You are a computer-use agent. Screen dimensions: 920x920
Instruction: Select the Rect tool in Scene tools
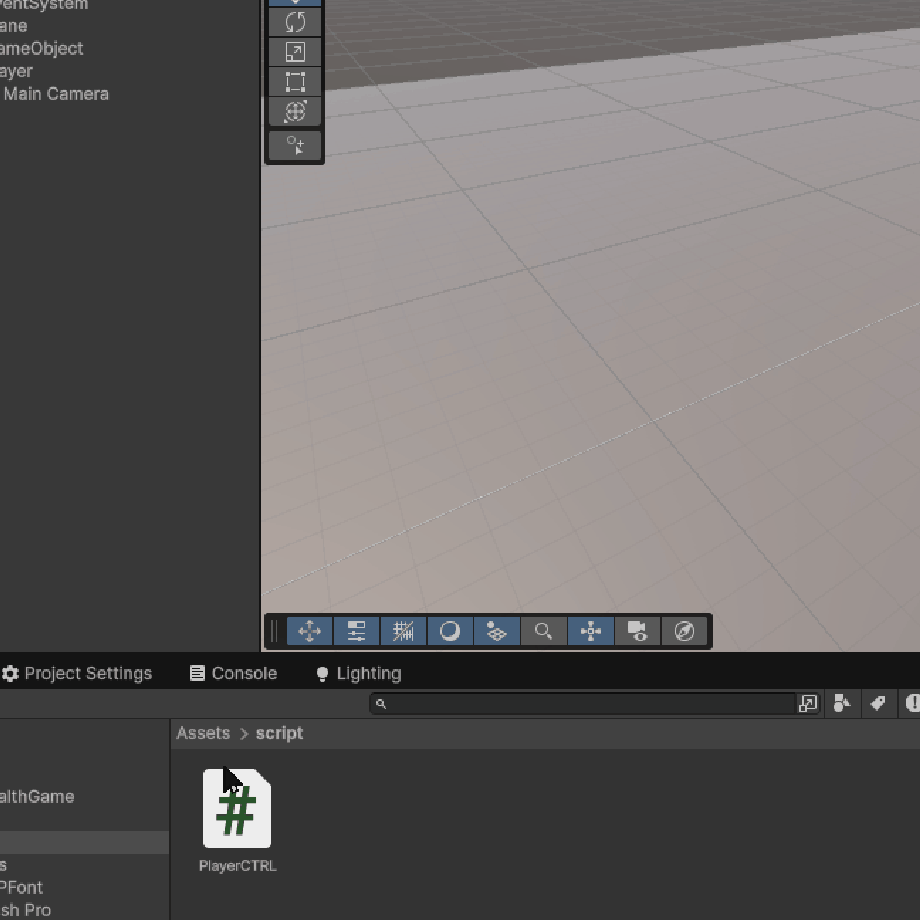pyautogui.click(x=295, y=82)
